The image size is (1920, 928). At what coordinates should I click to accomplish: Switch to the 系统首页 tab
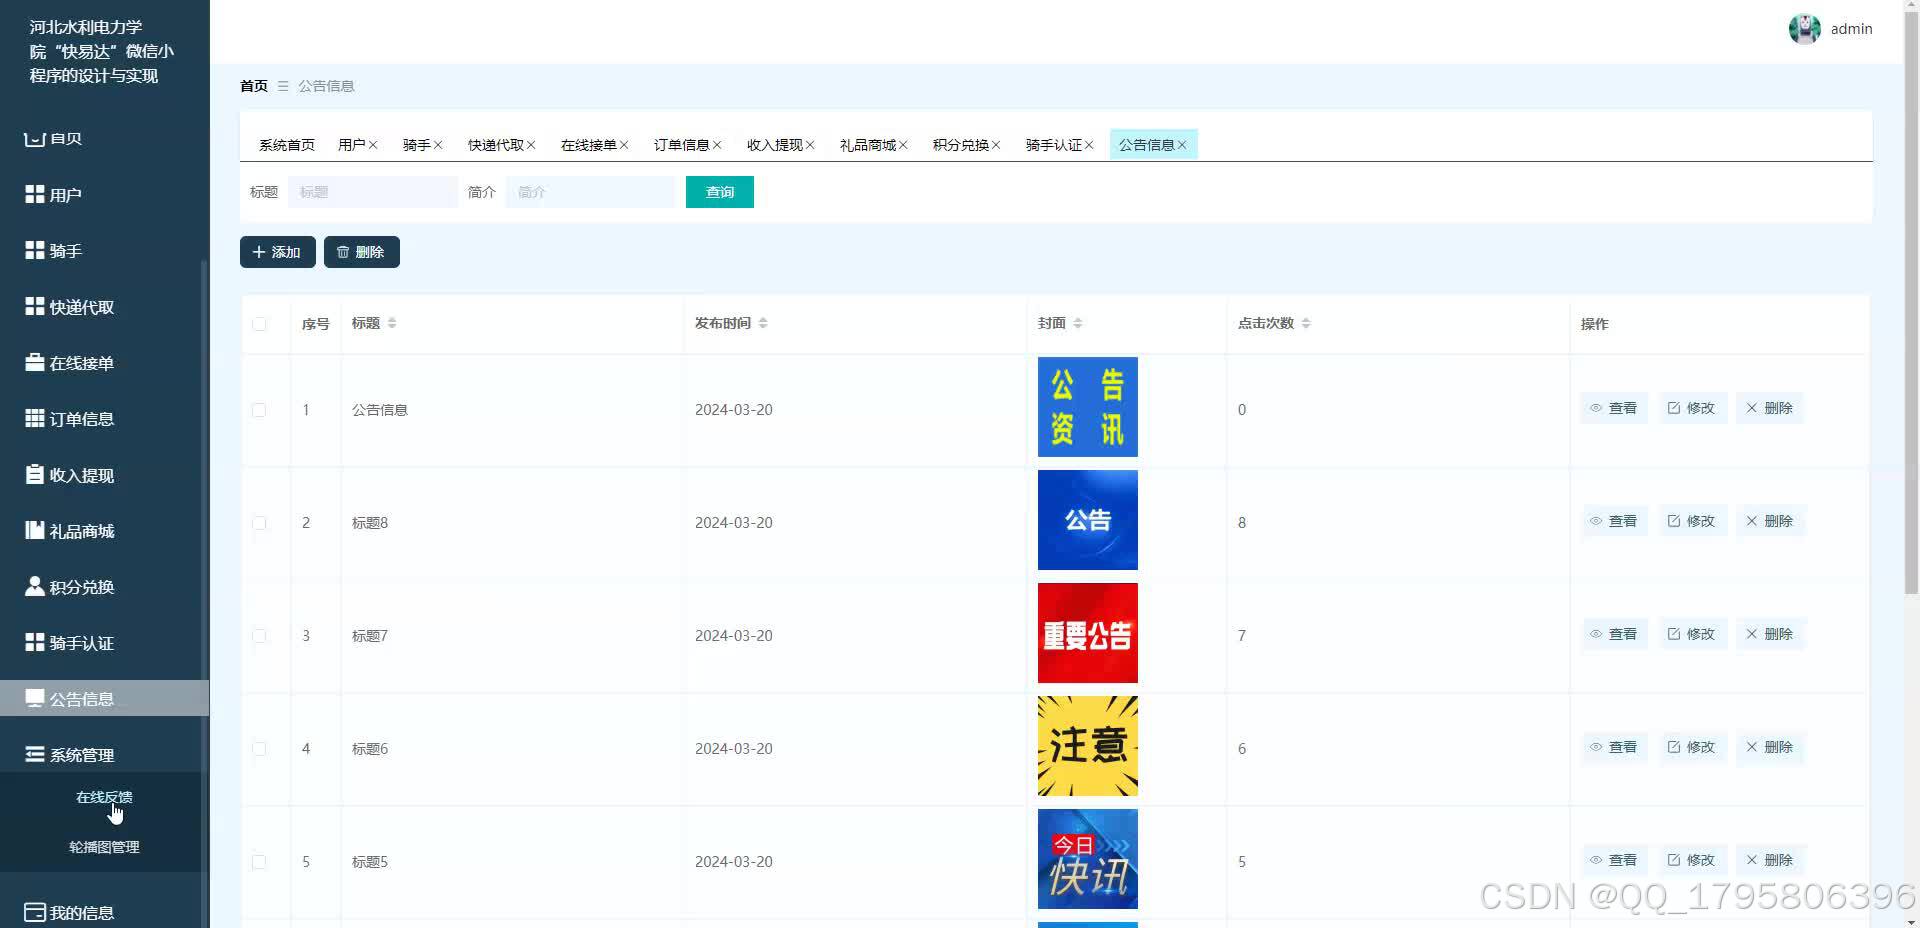pos(287,145)
